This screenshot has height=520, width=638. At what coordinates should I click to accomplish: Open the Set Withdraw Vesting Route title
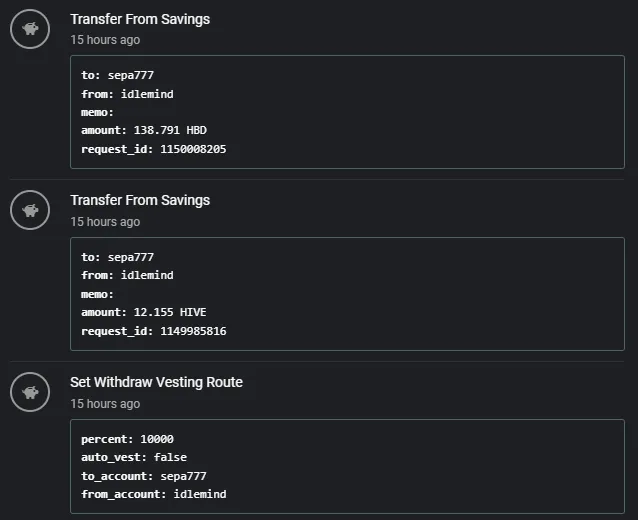pyautogui.click(x=156, y=382)
